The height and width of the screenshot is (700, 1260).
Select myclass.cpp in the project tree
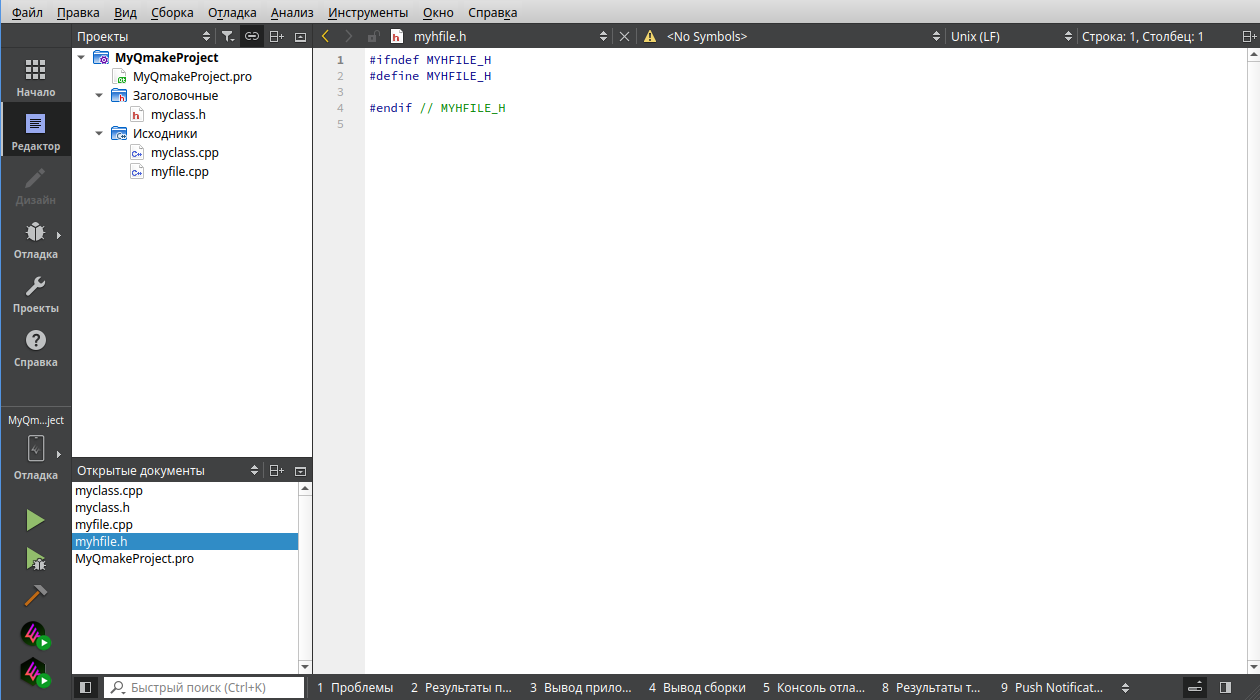[184, 153]
